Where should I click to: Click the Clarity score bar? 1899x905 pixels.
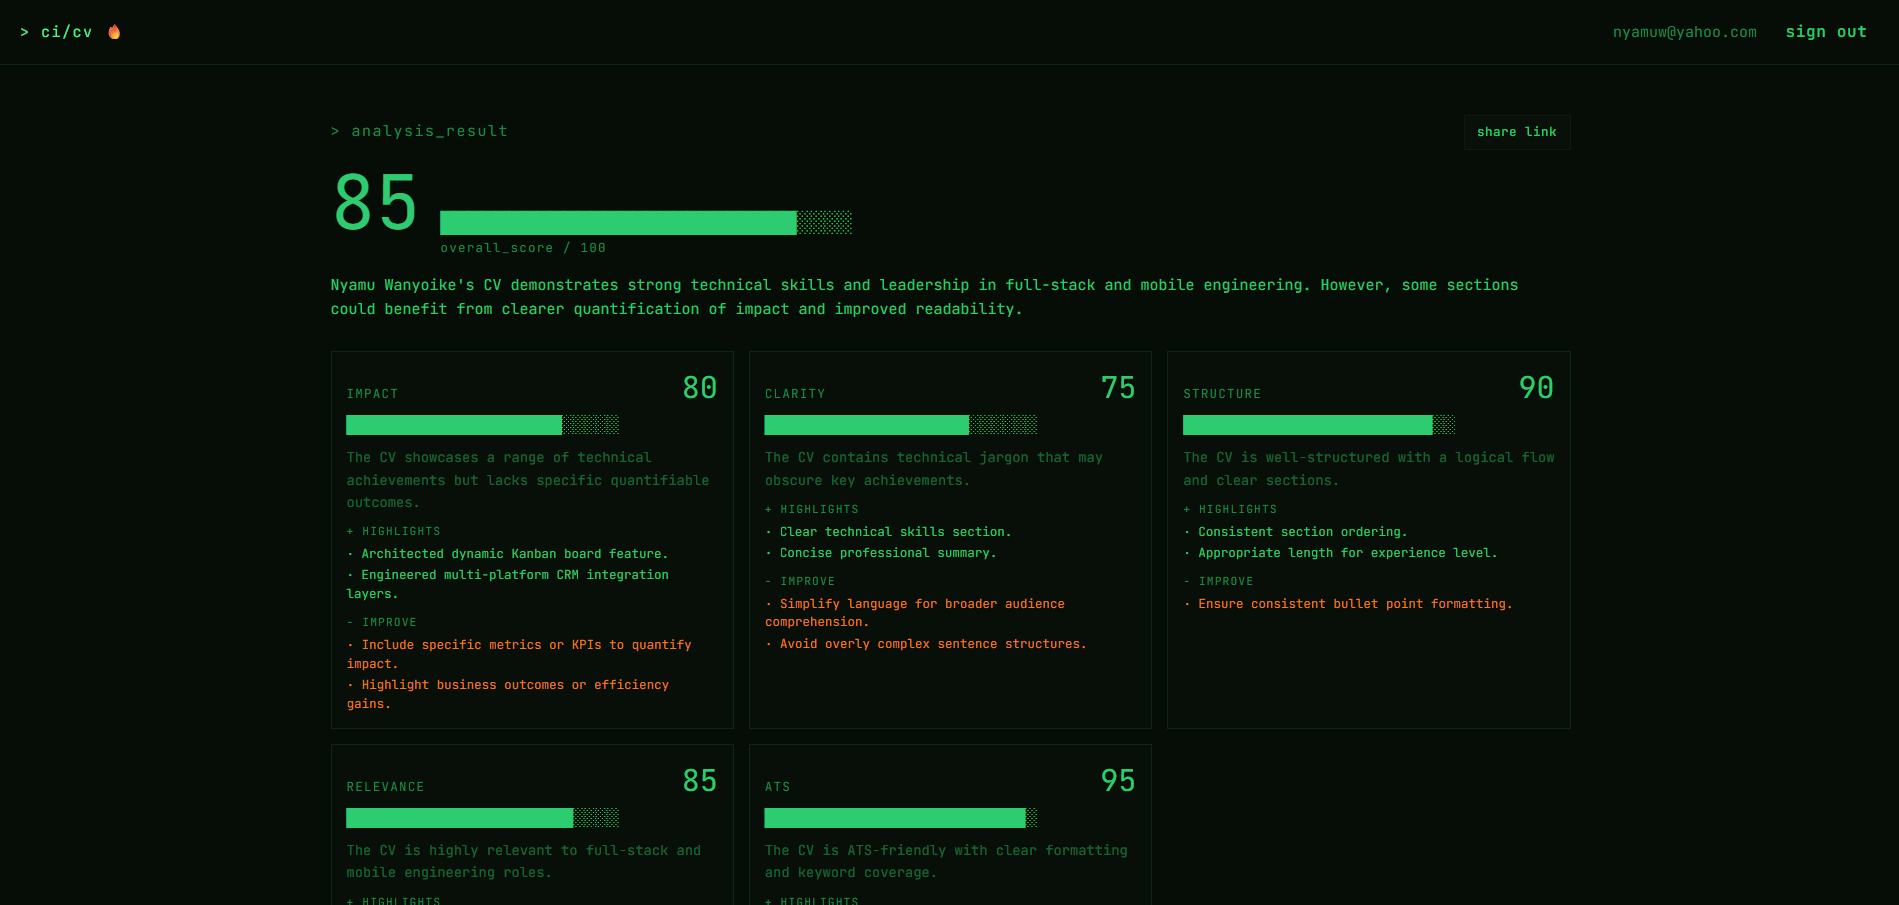(x=900, y=425)
